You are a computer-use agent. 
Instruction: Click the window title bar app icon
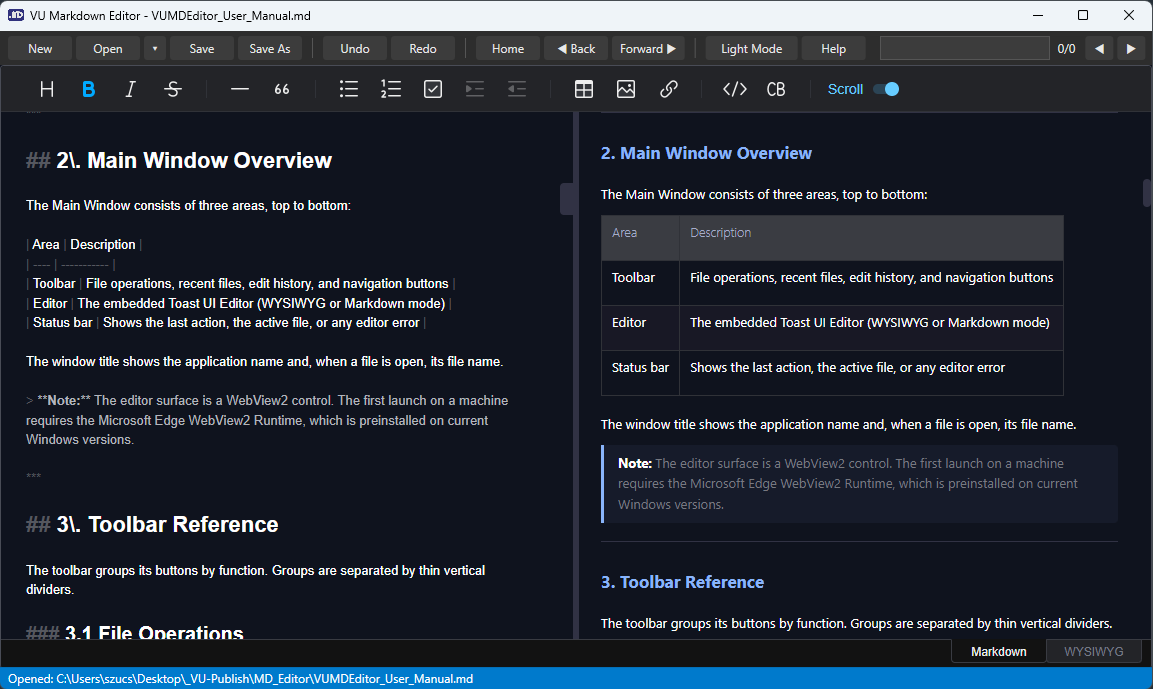click(x=15, y=15)
